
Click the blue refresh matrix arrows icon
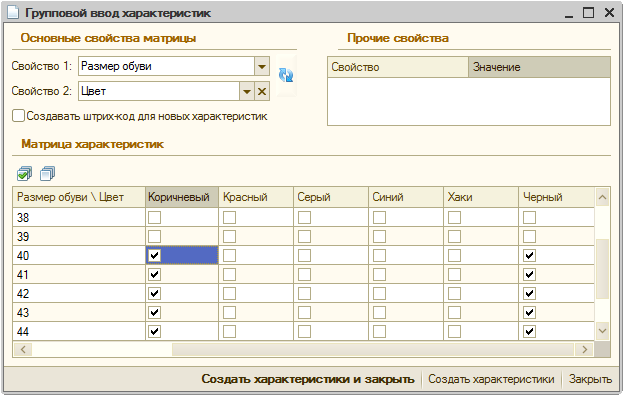click(286, 75)
